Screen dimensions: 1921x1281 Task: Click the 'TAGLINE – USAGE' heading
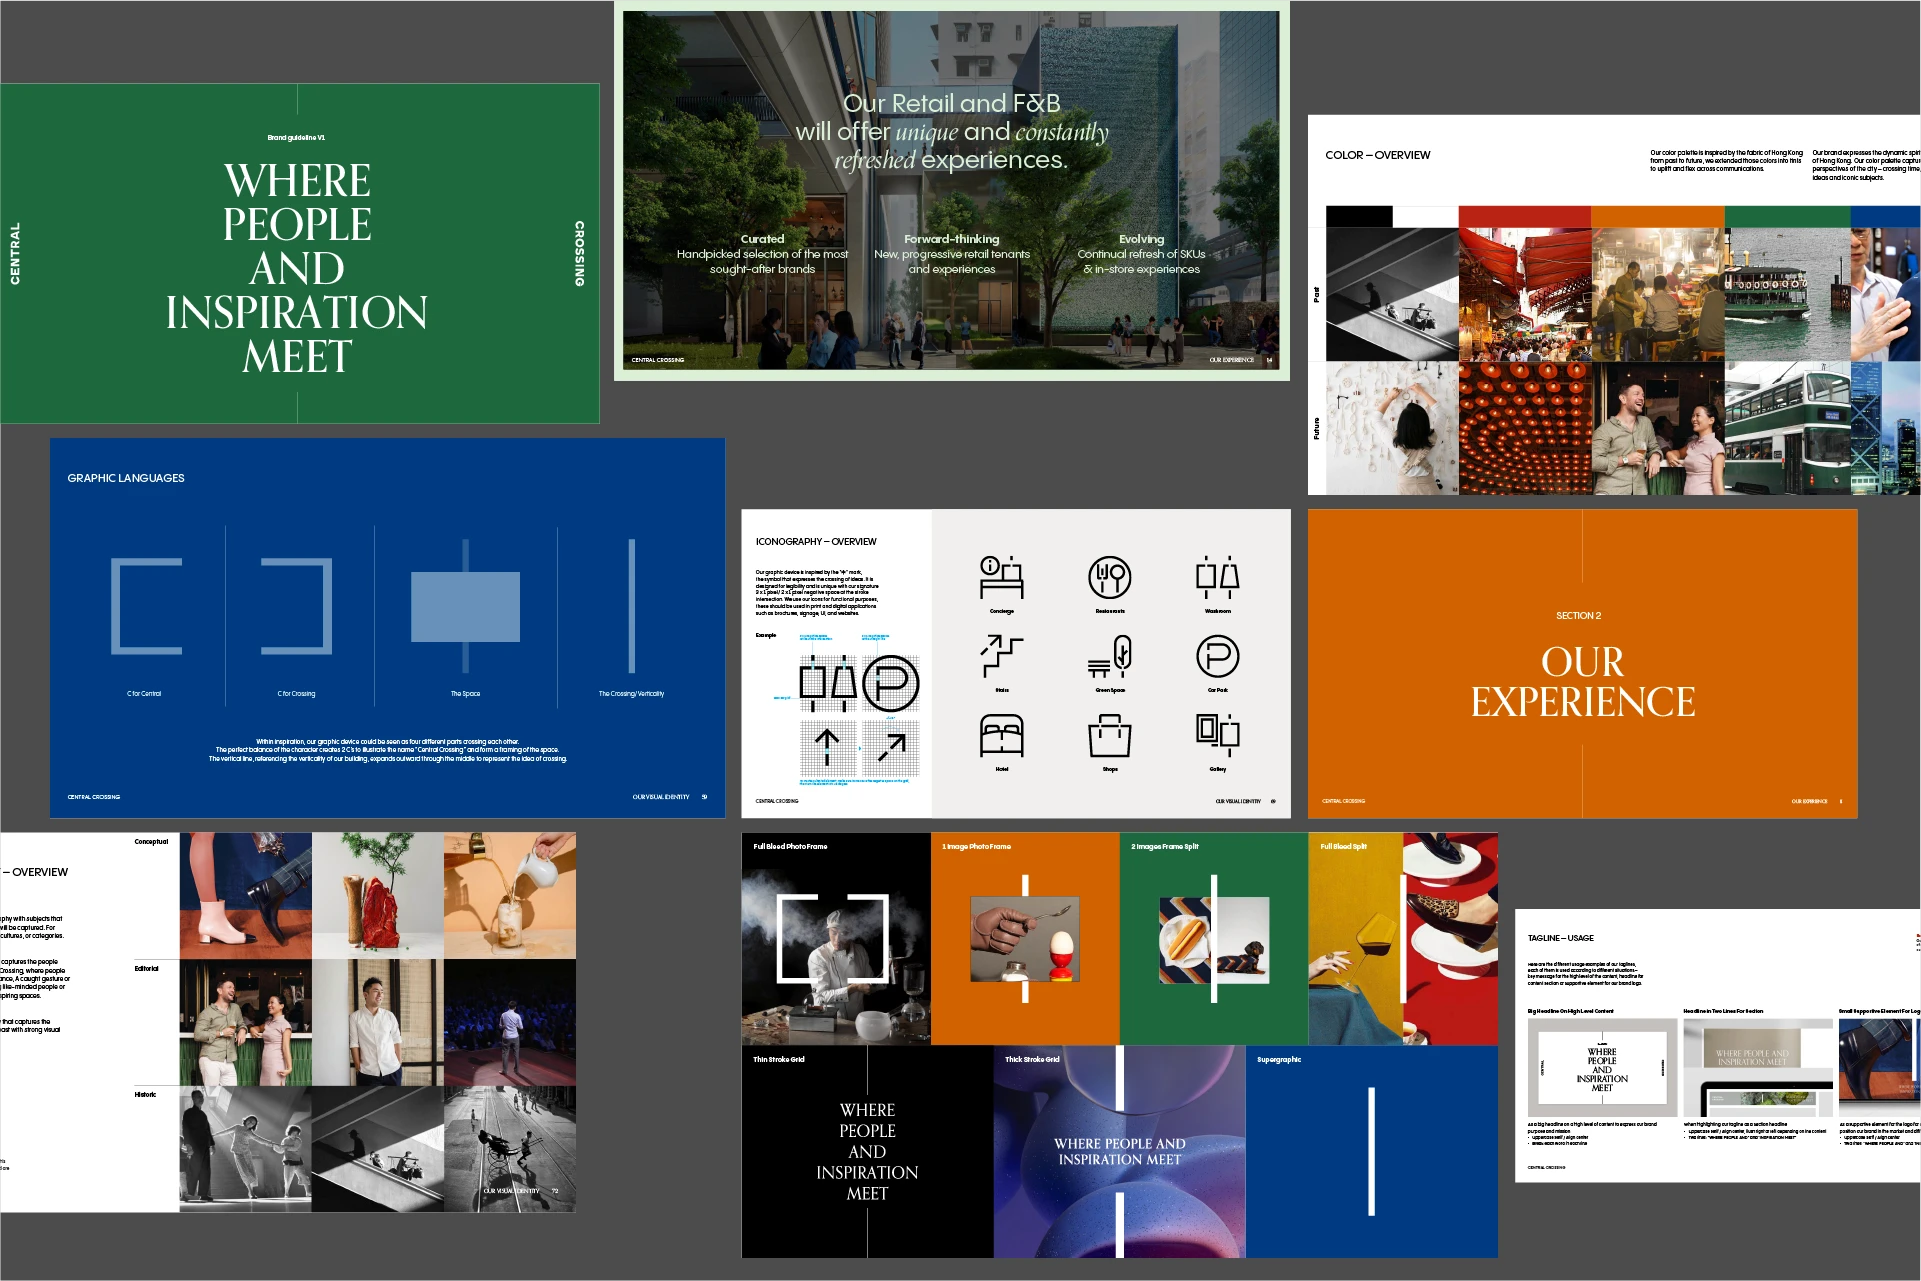coord(1561,938)
